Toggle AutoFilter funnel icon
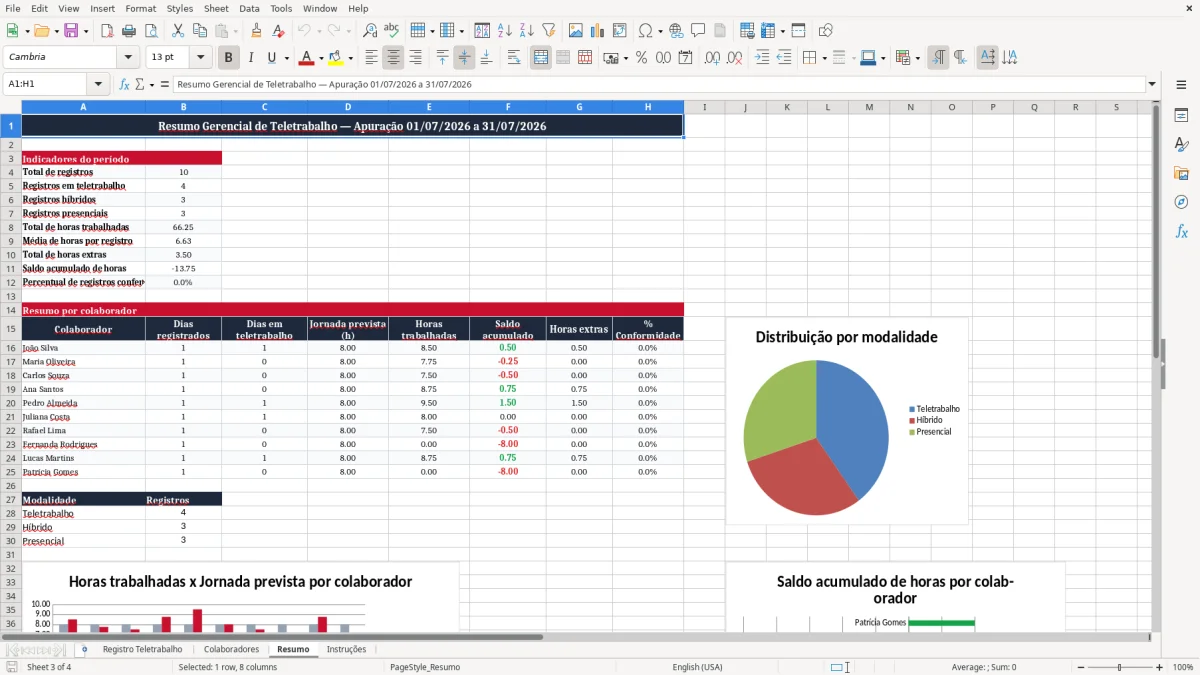 (548, 31)
